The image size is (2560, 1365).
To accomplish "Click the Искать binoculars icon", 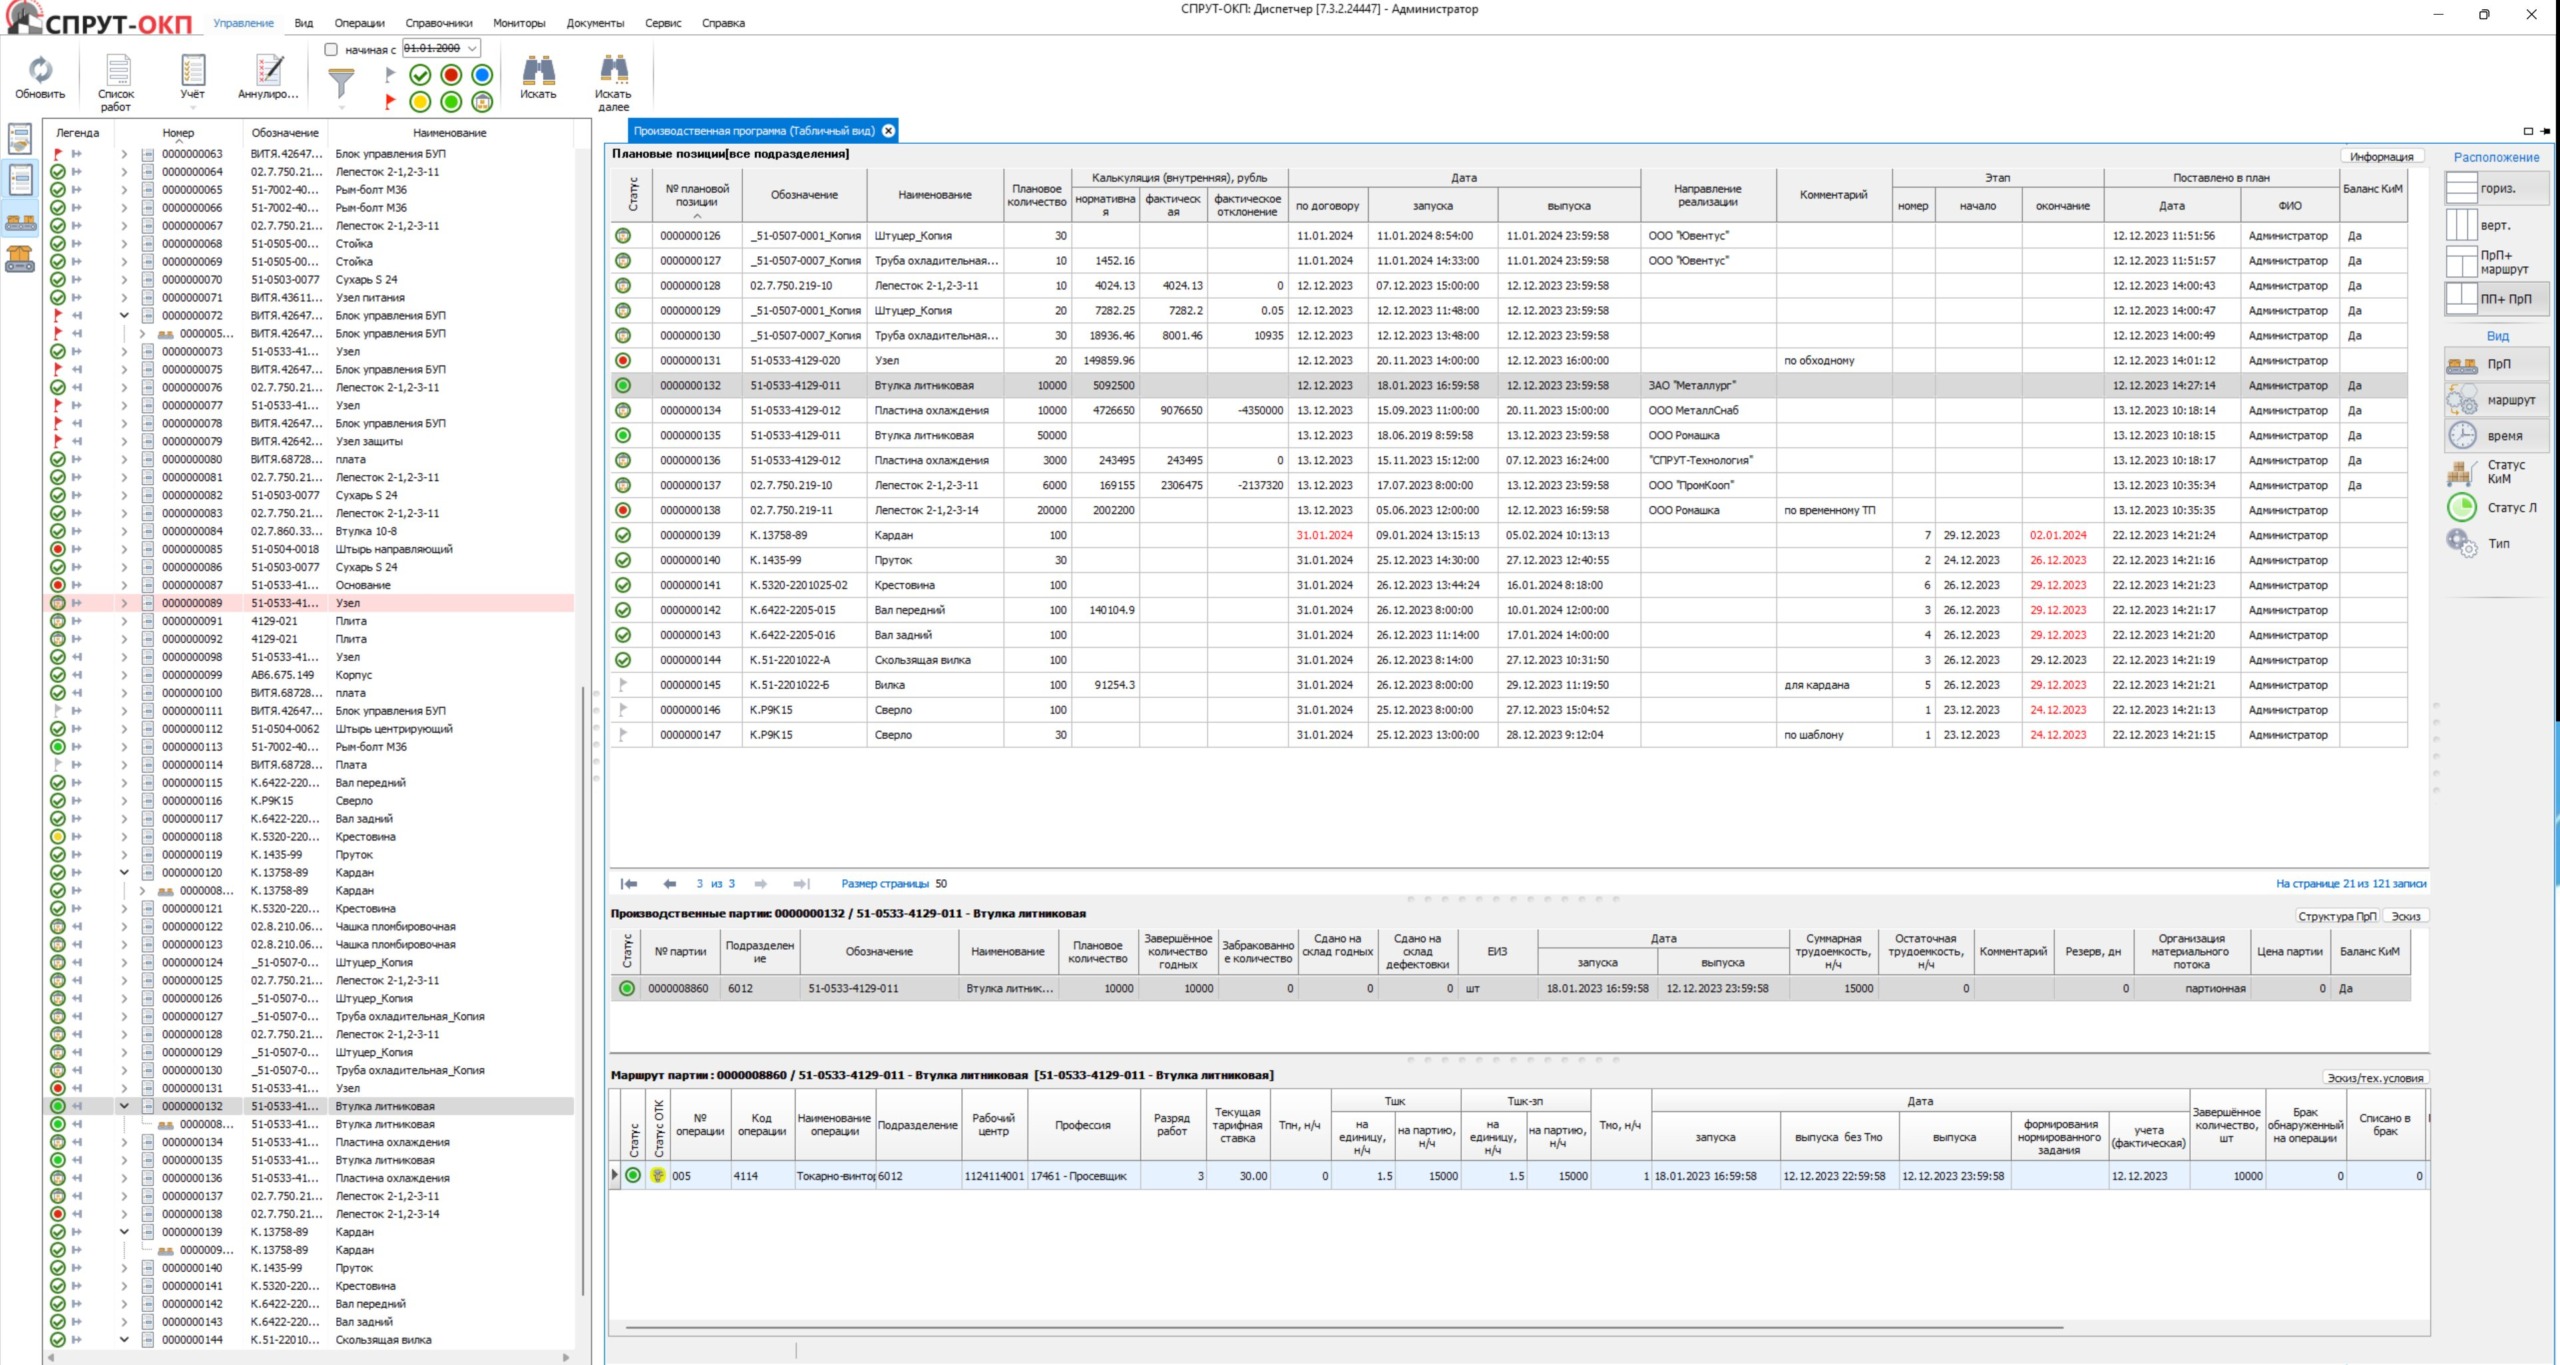I will [538, 71].
